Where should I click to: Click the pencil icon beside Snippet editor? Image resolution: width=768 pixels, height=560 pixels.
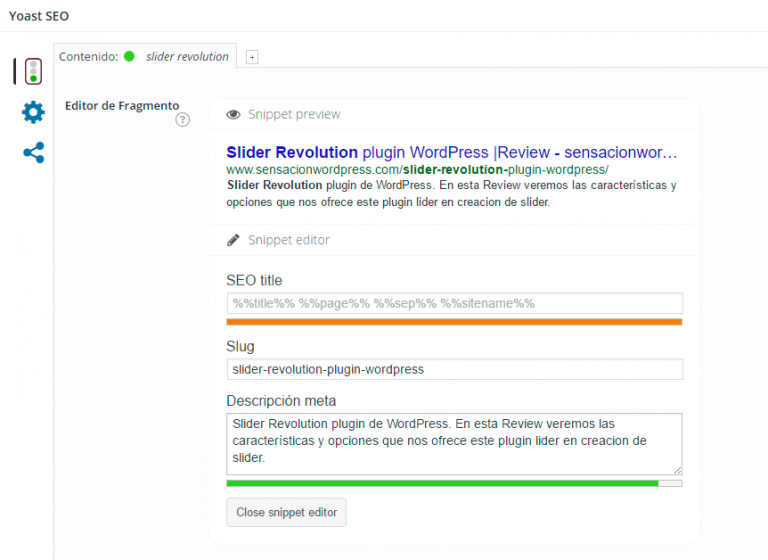coord(233,240)
